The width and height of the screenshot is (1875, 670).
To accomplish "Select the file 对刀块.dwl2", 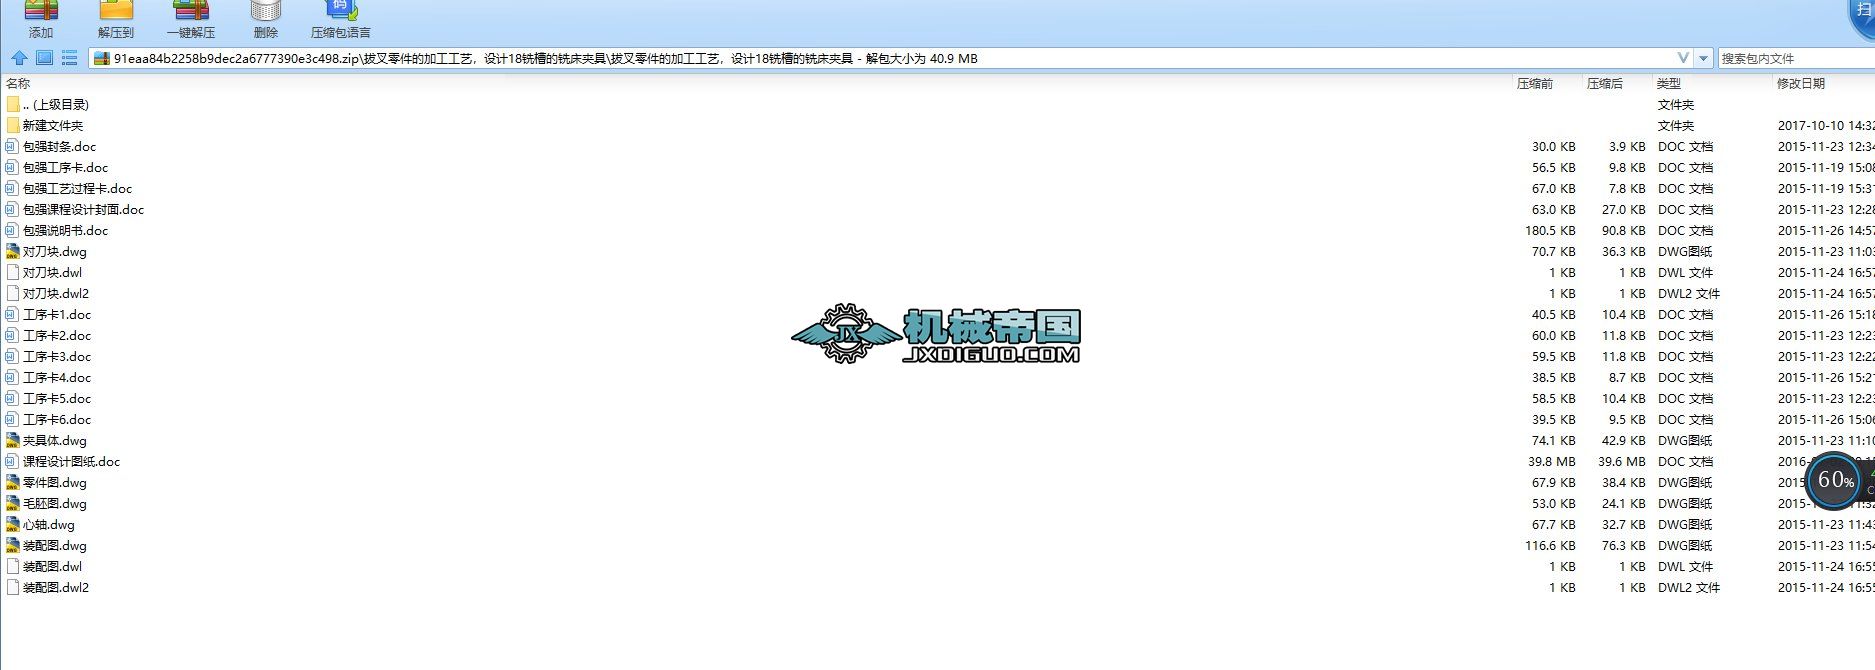I will tap(56, 293).
